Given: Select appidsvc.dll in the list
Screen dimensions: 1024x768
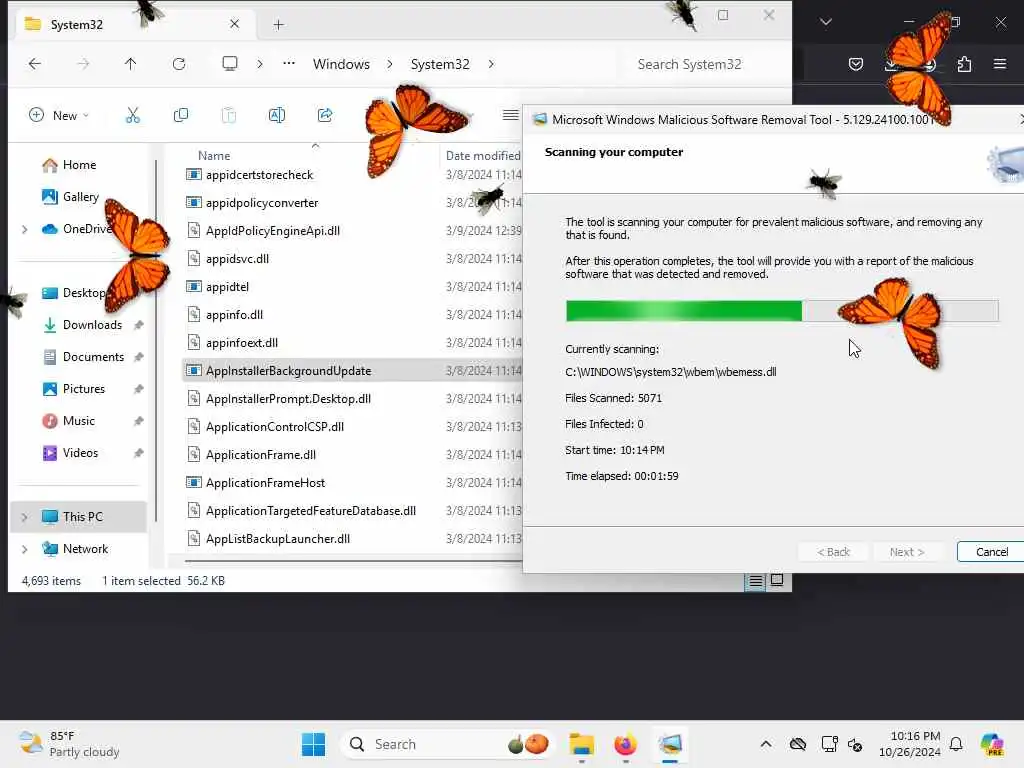Looking at the screenshot, I should coord(237,259).
